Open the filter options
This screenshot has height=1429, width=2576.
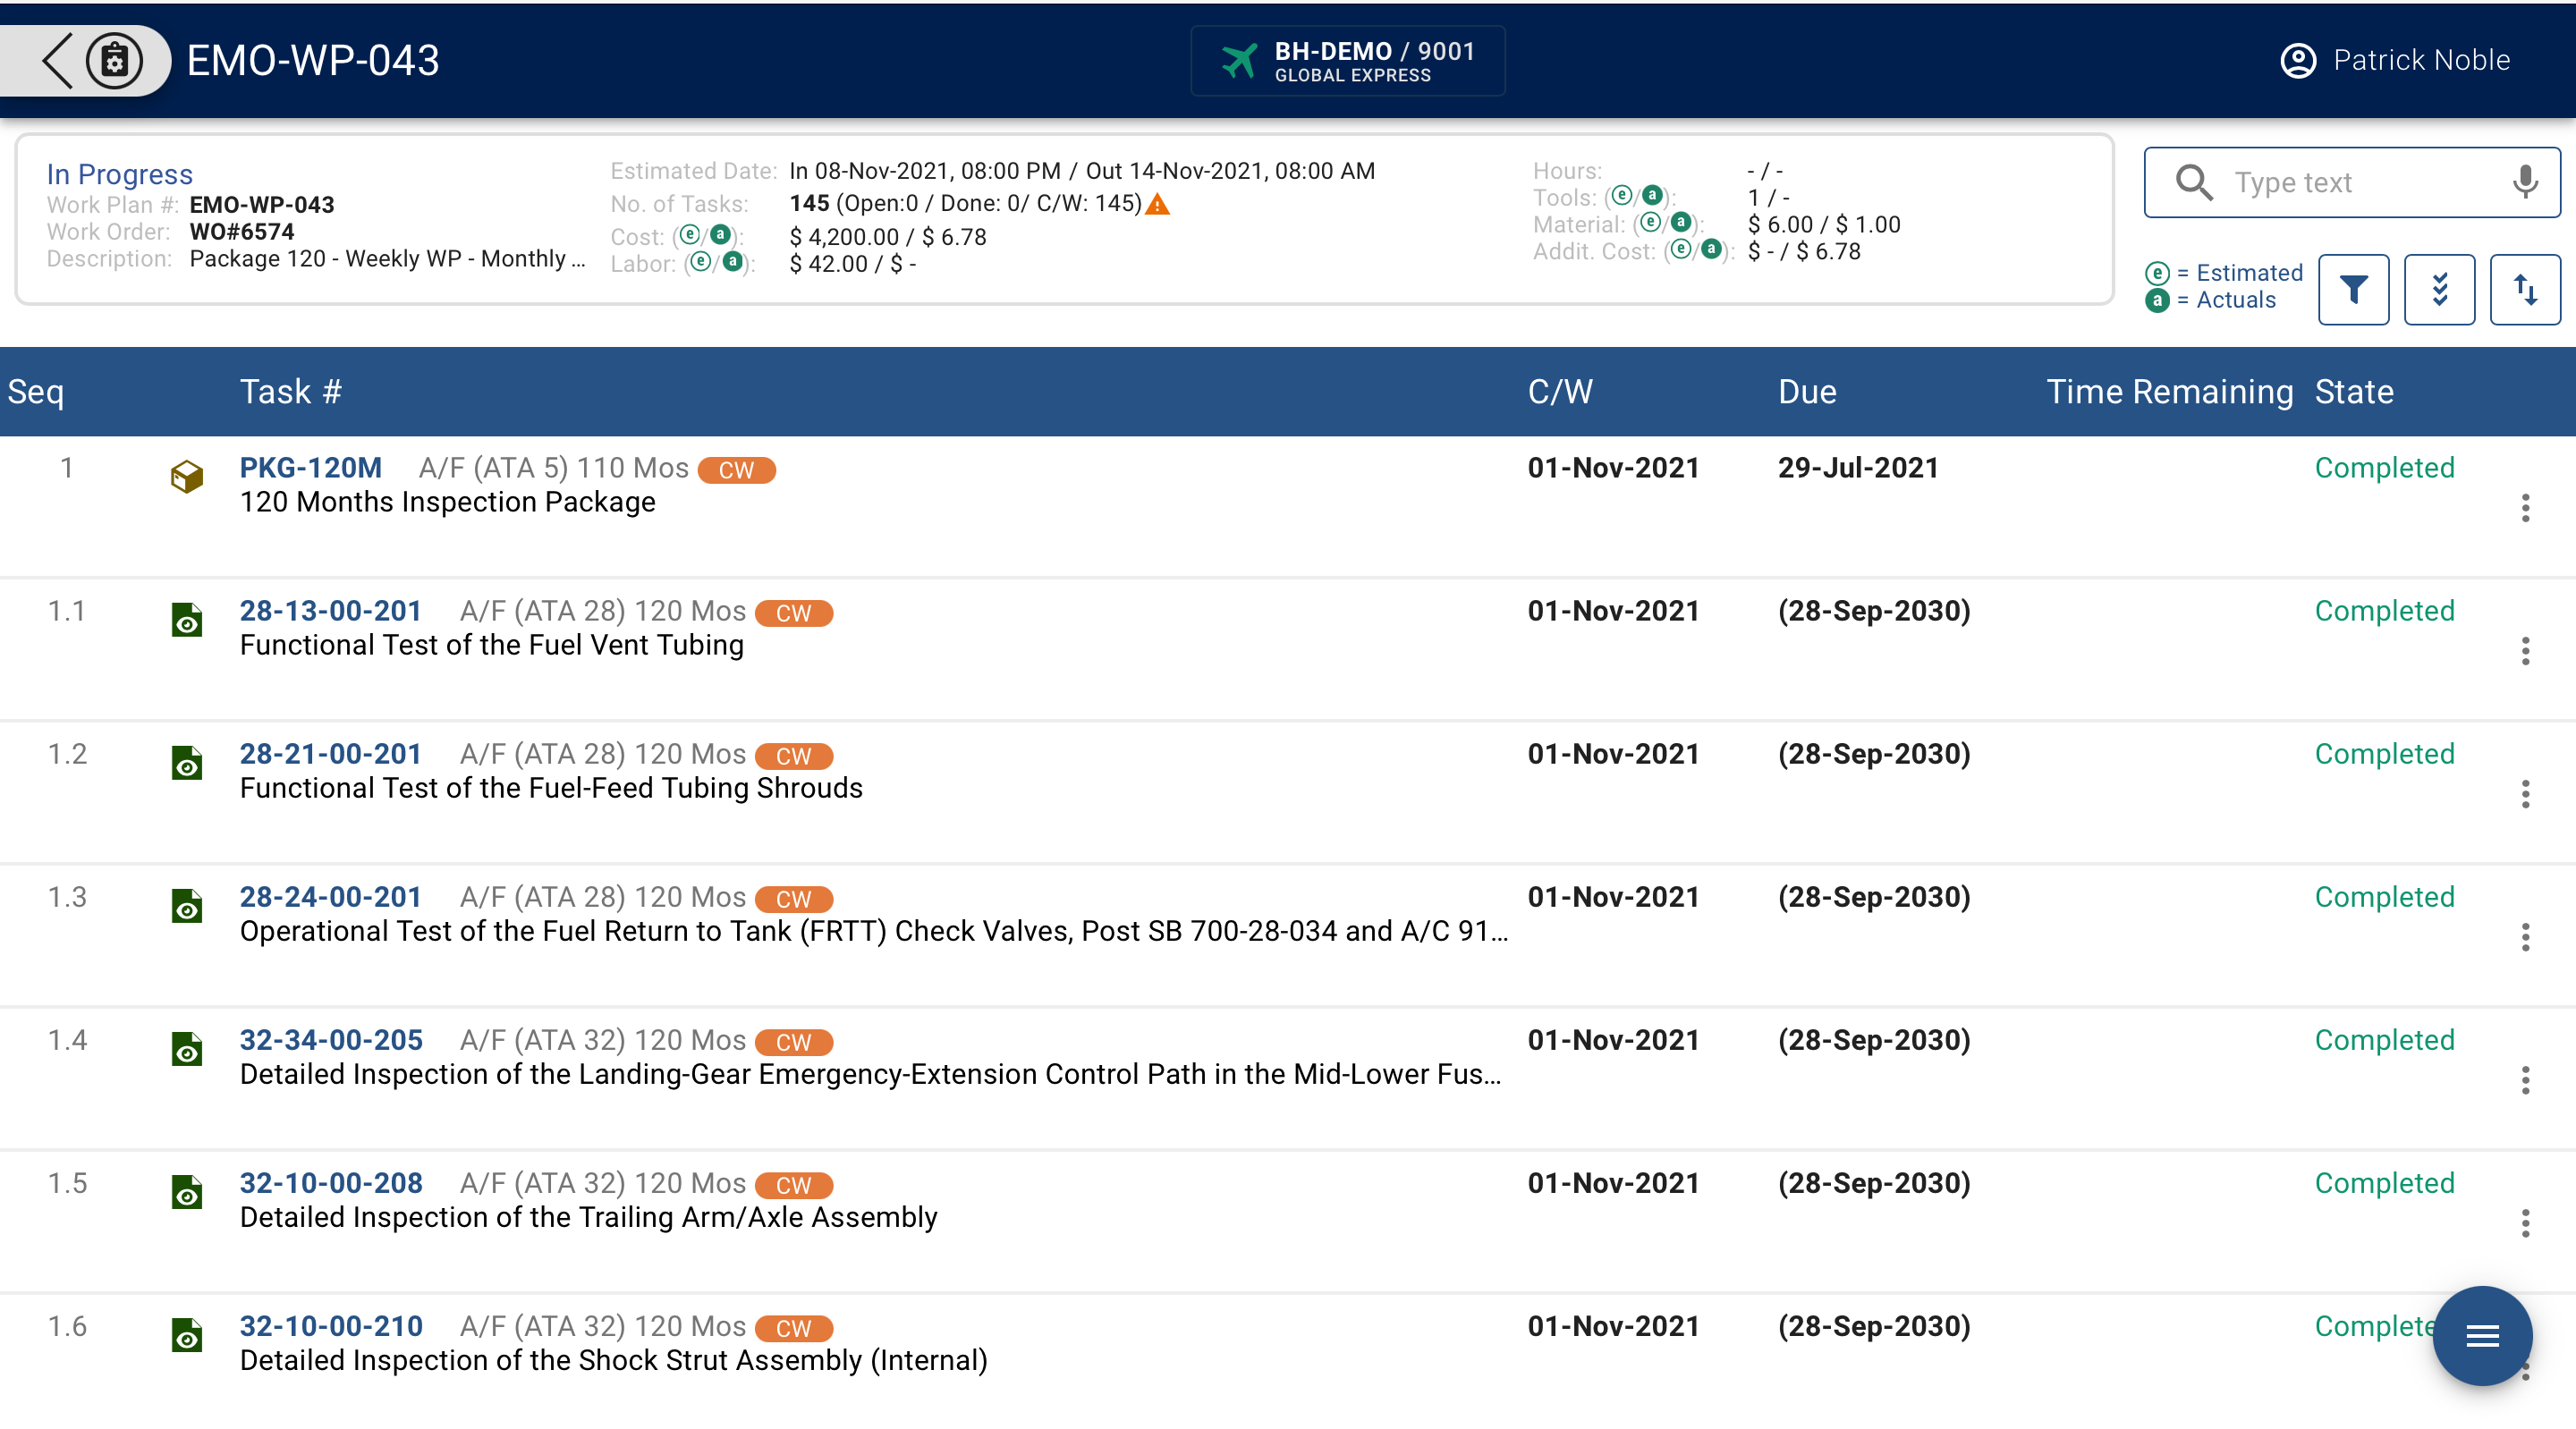[x=2354, y=289]
